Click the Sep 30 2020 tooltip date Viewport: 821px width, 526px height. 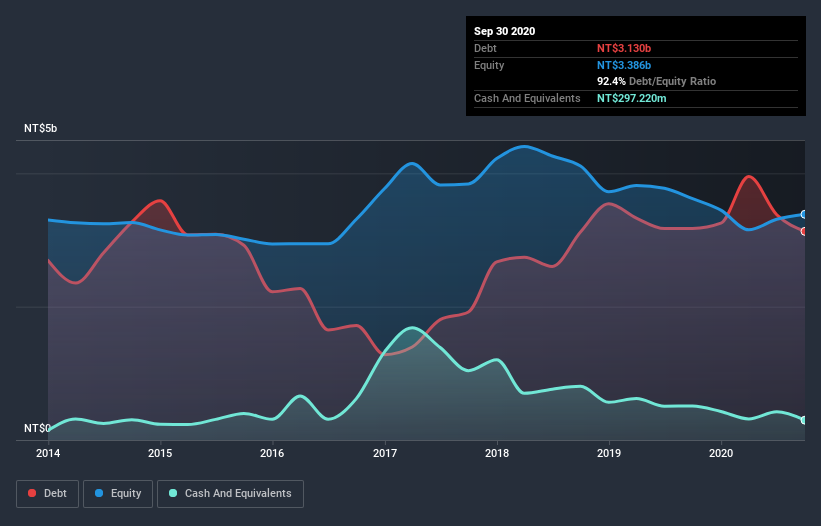505,31
